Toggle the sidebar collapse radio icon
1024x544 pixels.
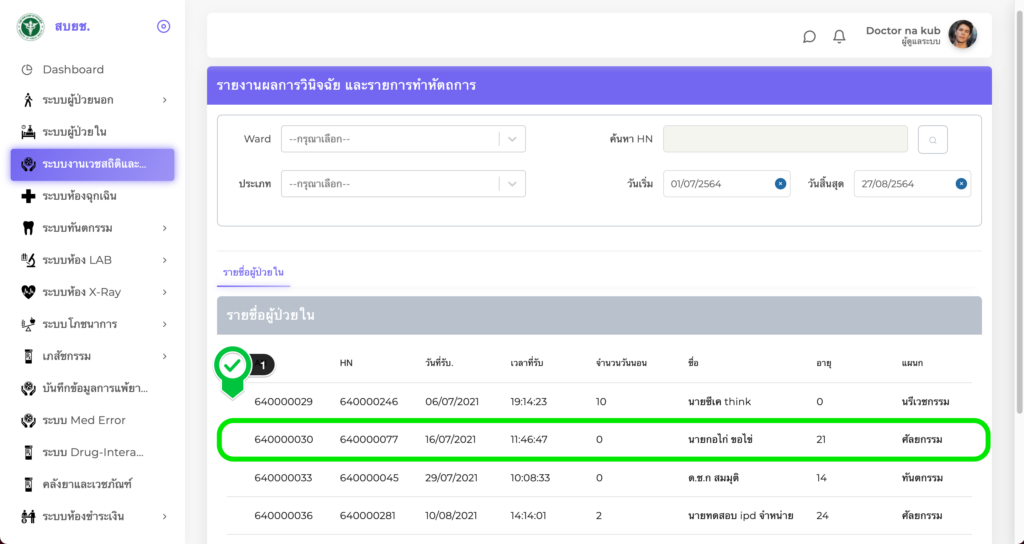pyautogui.click(x=164, y=26)
